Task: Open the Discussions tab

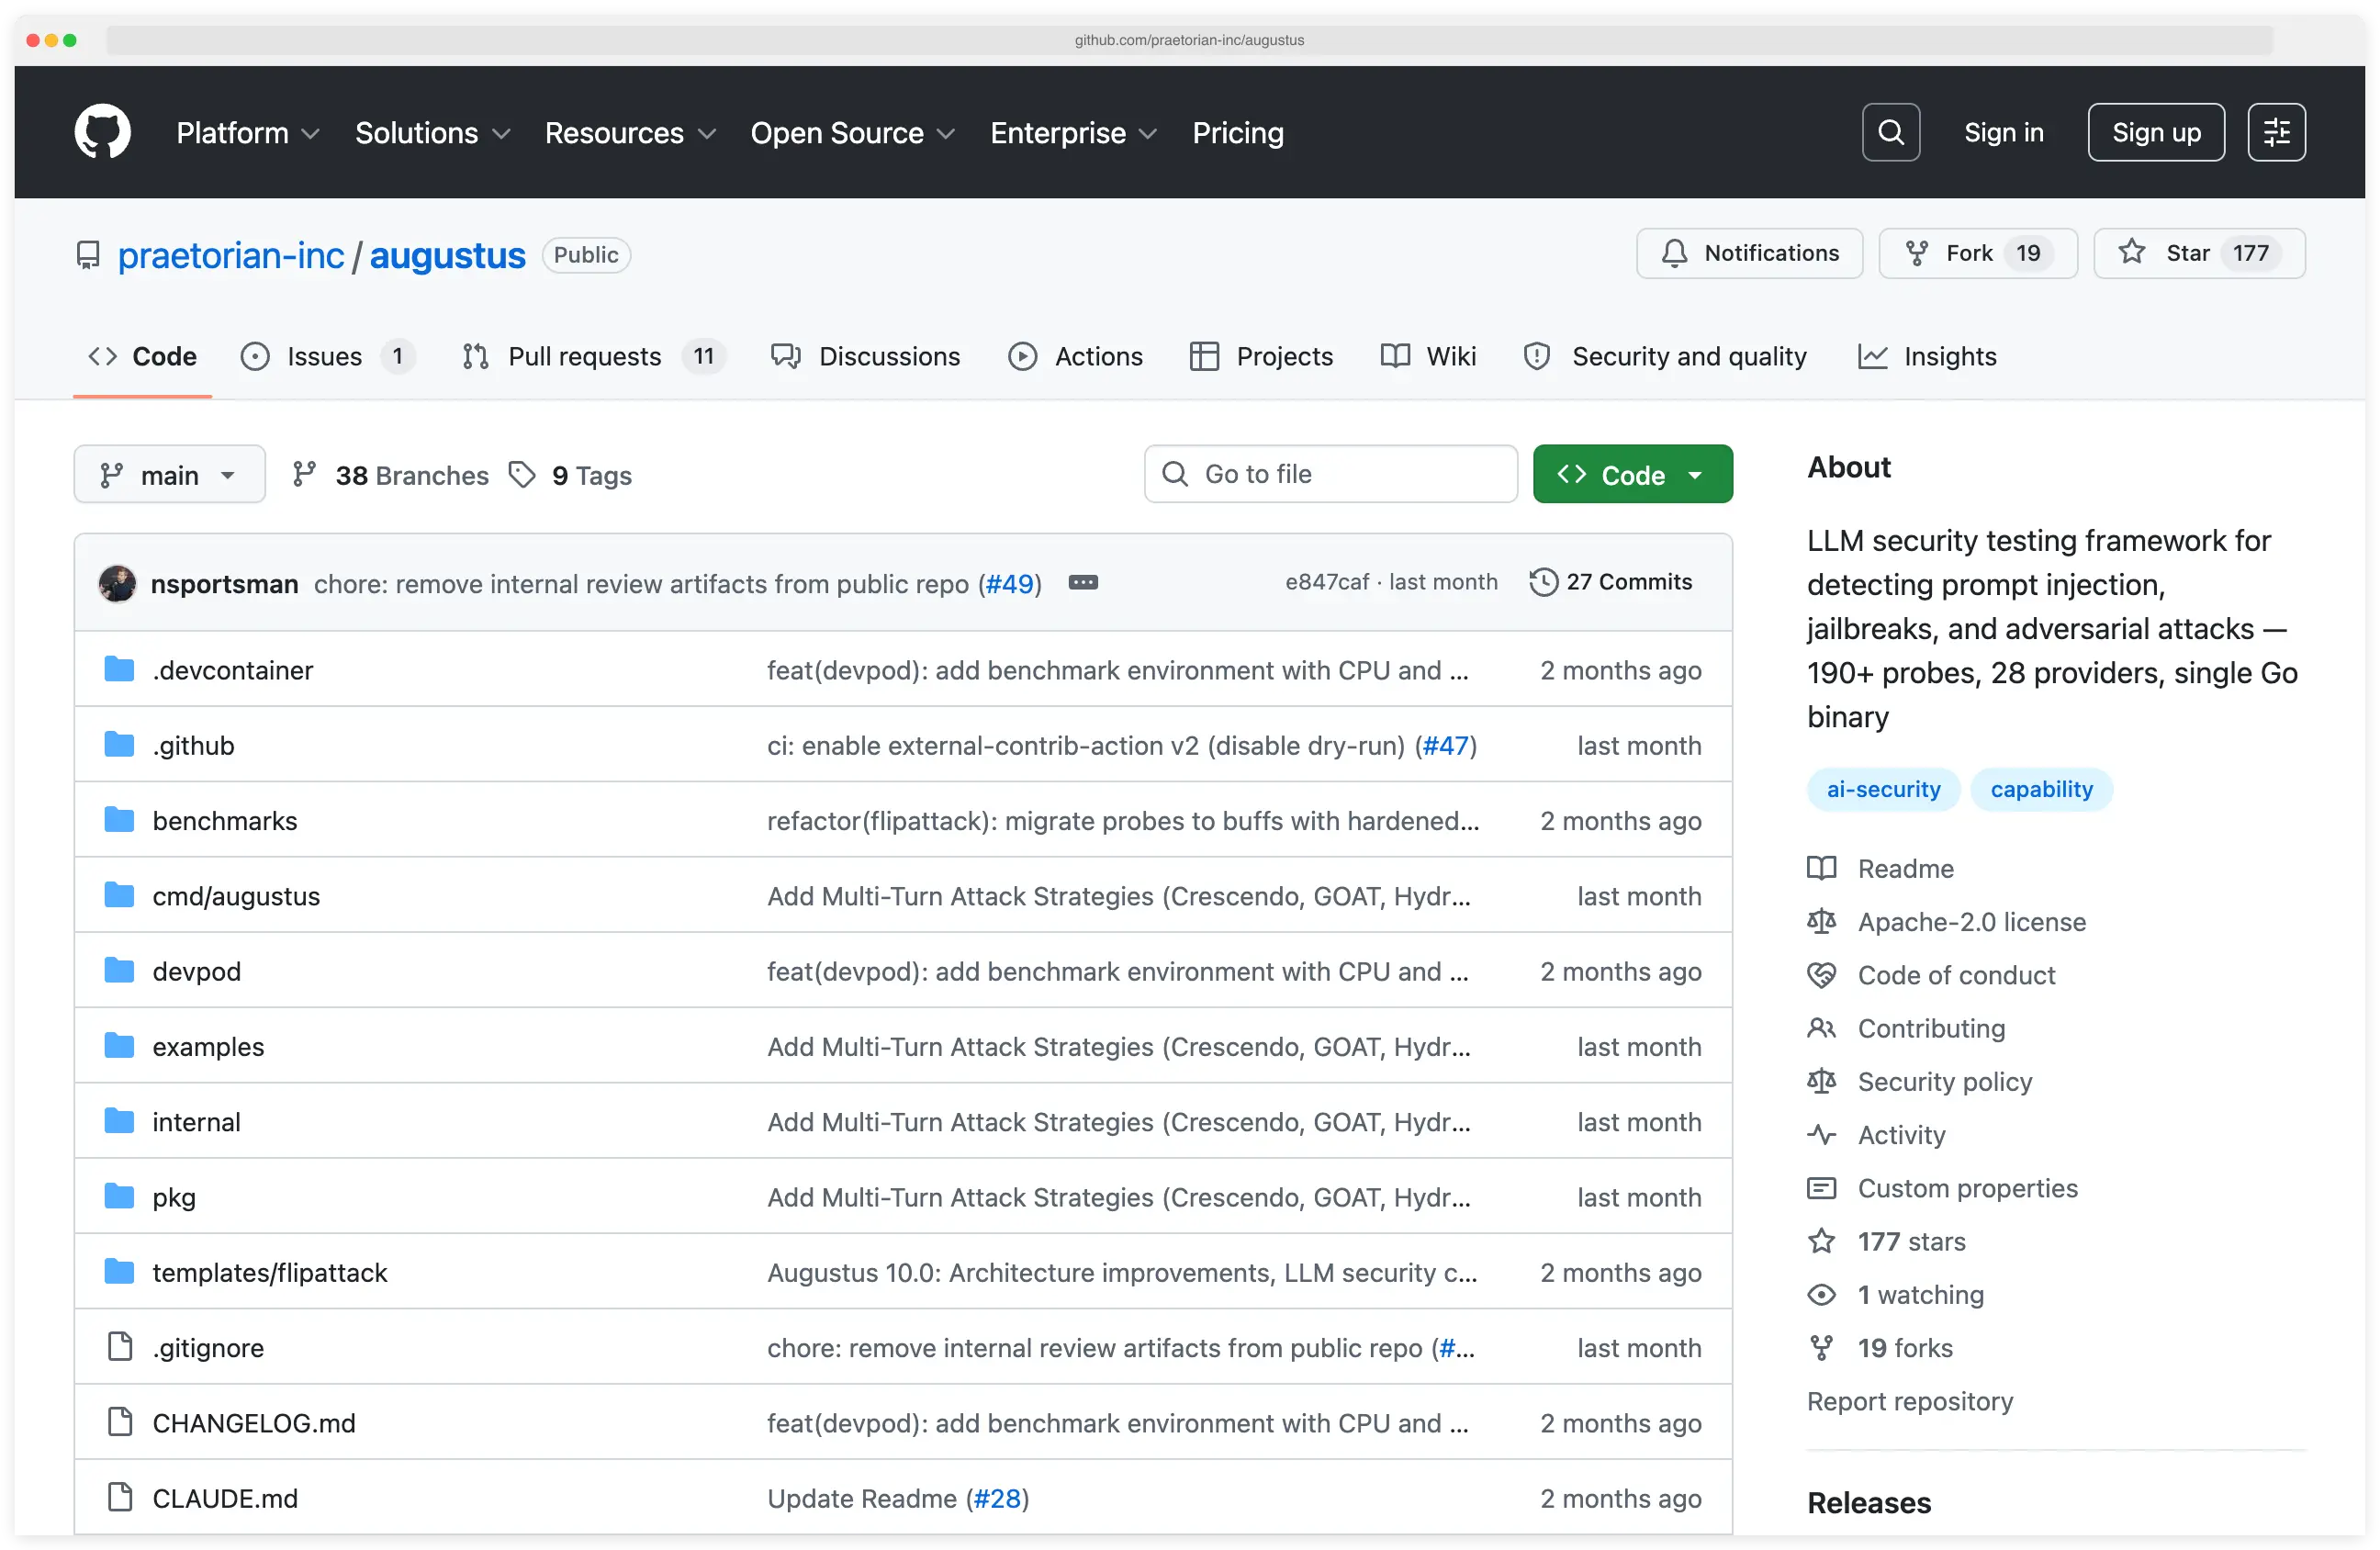Action: 865,356
